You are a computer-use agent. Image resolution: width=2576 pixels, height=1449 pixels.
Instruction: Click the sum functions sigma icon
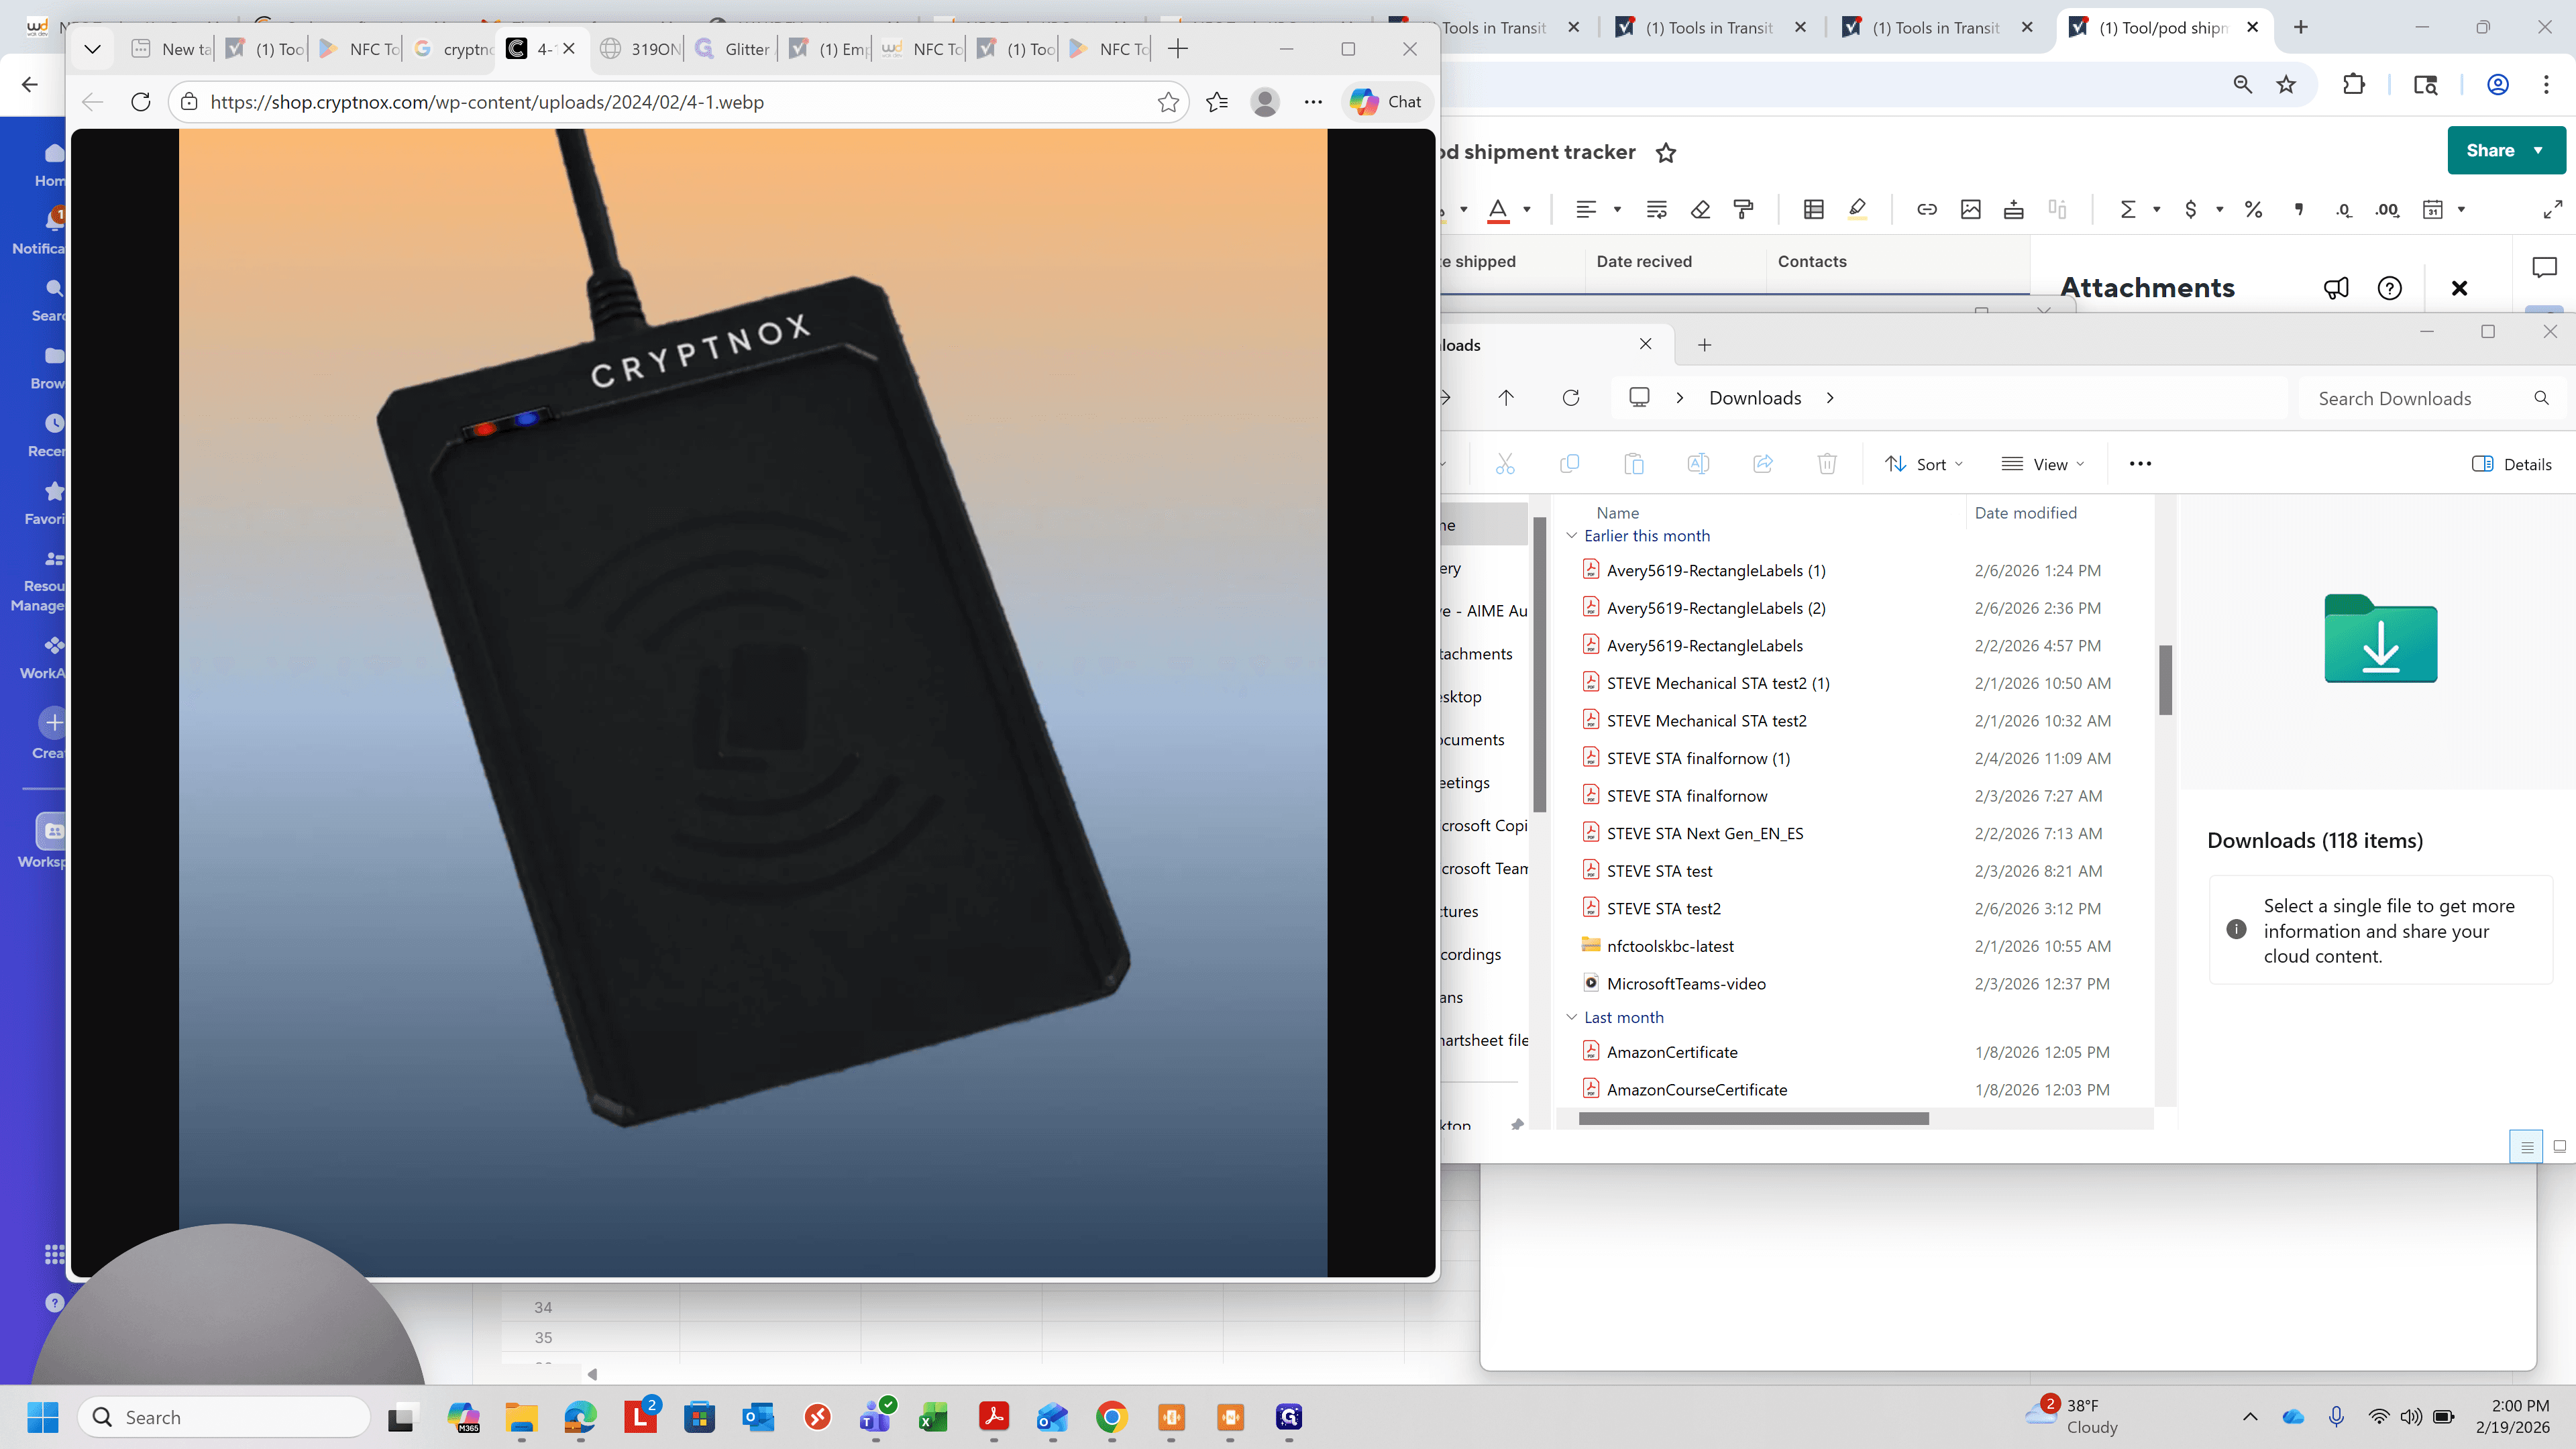2128,209
